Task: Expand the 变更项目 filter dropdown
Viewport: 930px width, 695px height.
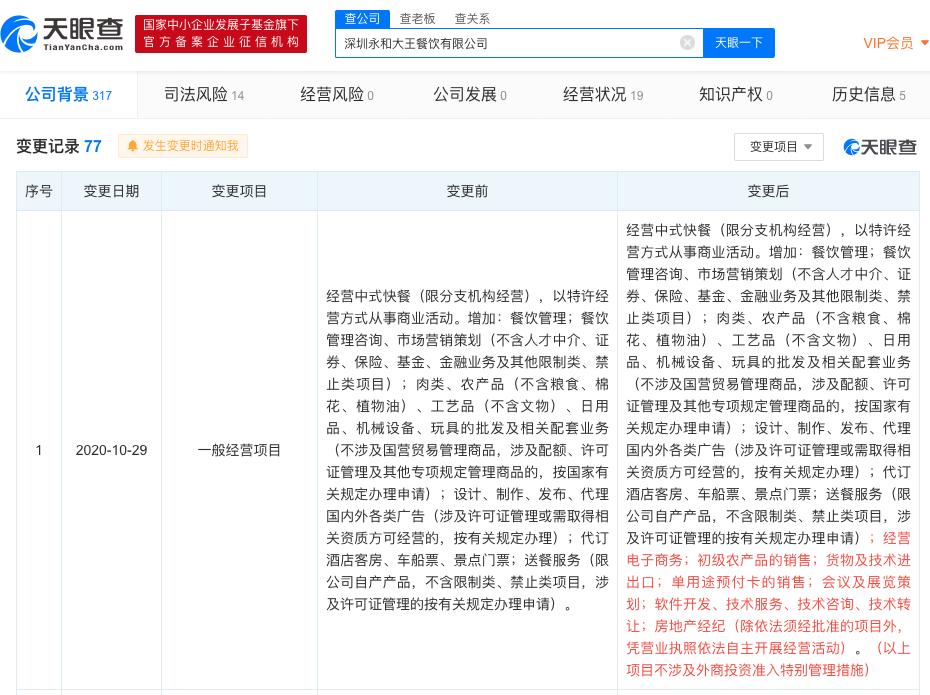Action: (779, 146)
